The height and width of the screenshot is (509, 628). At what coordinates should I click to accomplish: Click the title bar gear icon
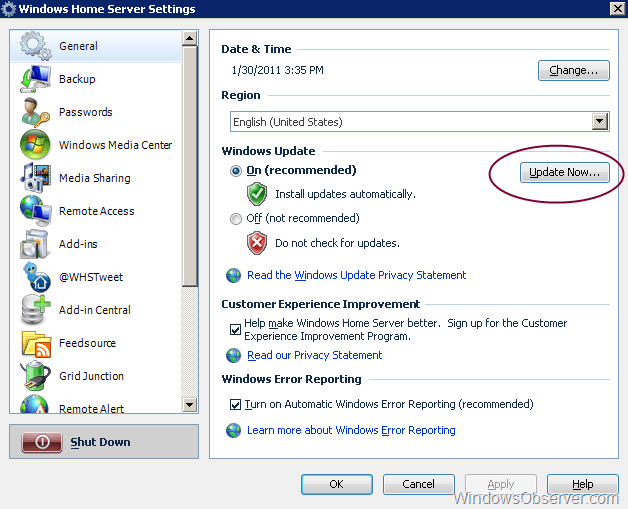coord(8,9)
